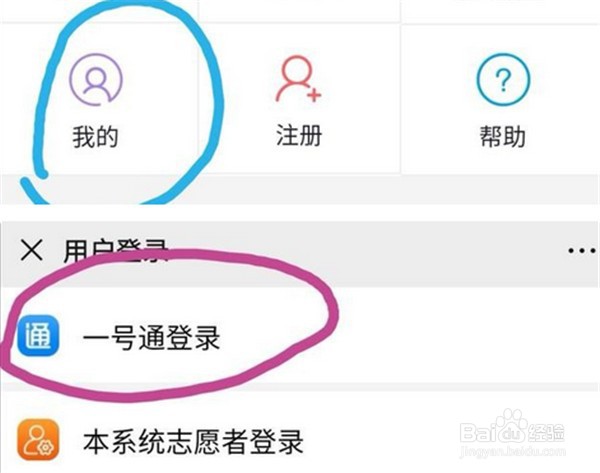
Task: Close the 用户登录 page with X
Action: 32,250
